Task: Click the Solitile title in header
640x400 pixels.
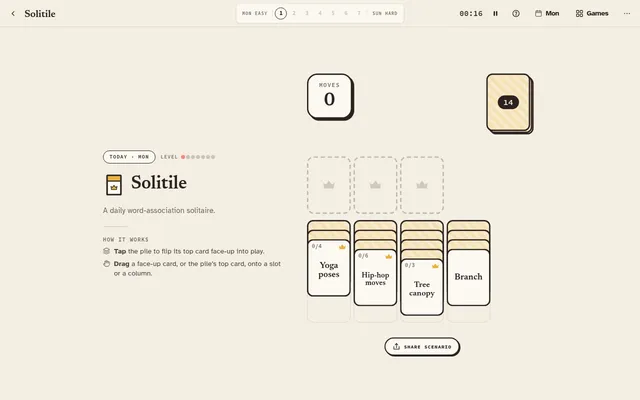Action: click(x=40, y=13)
